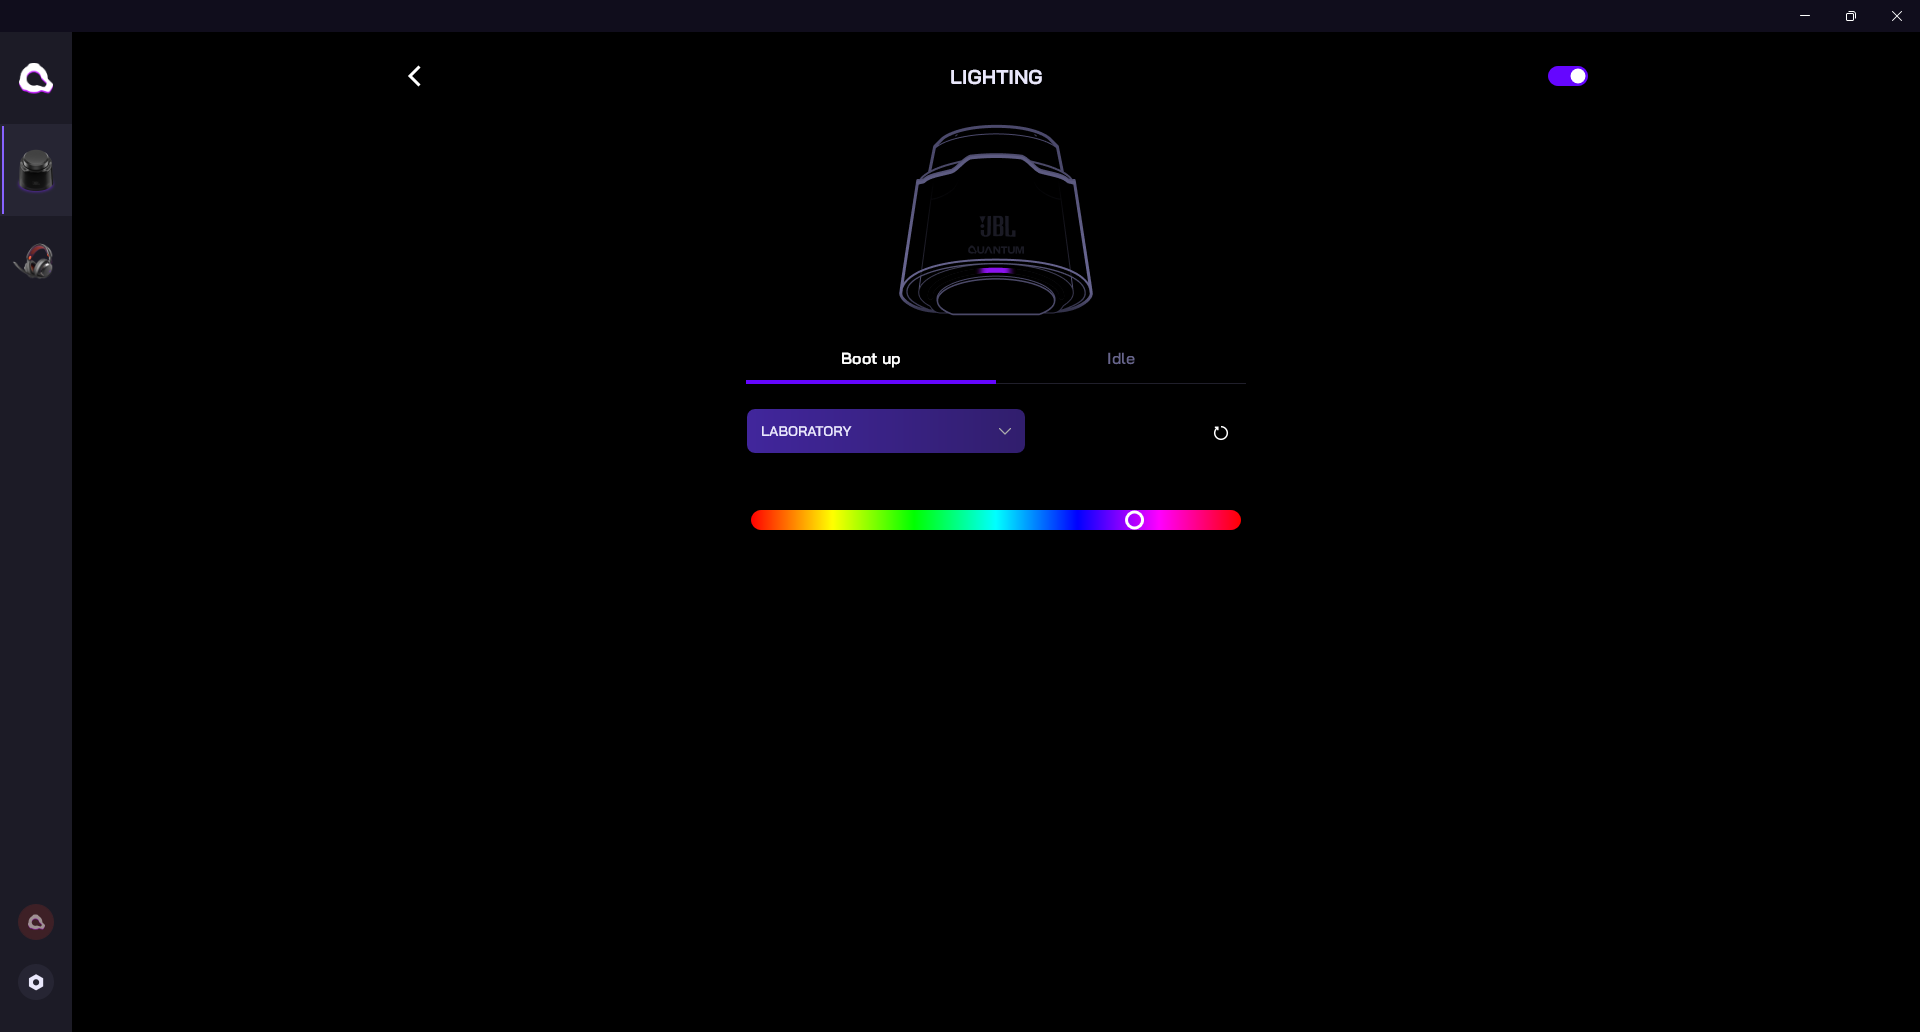
Task: Pick green on the color hue bar
Action: click(x=913, y=520)
